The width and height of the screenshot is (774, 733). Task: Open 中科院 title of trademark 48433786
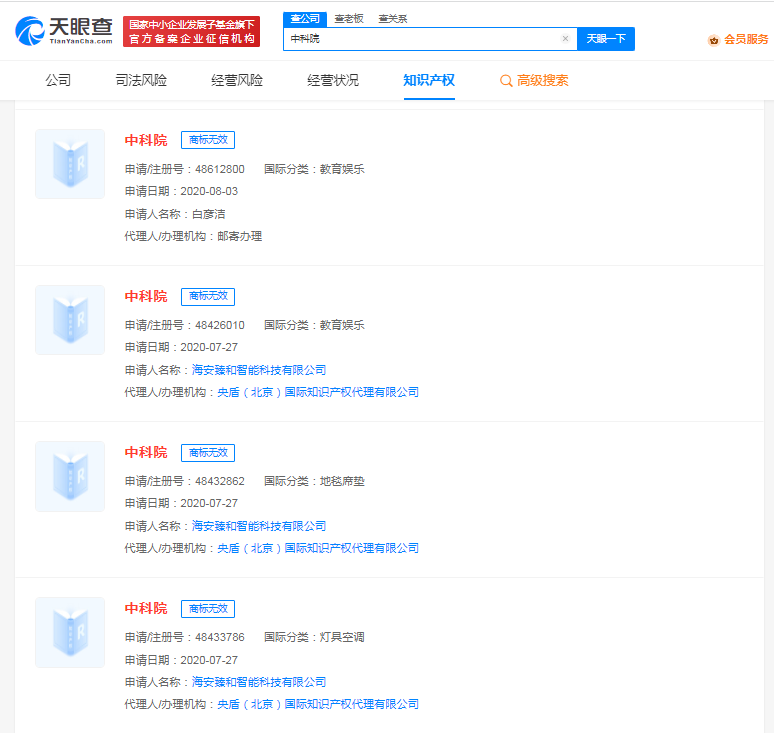(x=146, y=608)
